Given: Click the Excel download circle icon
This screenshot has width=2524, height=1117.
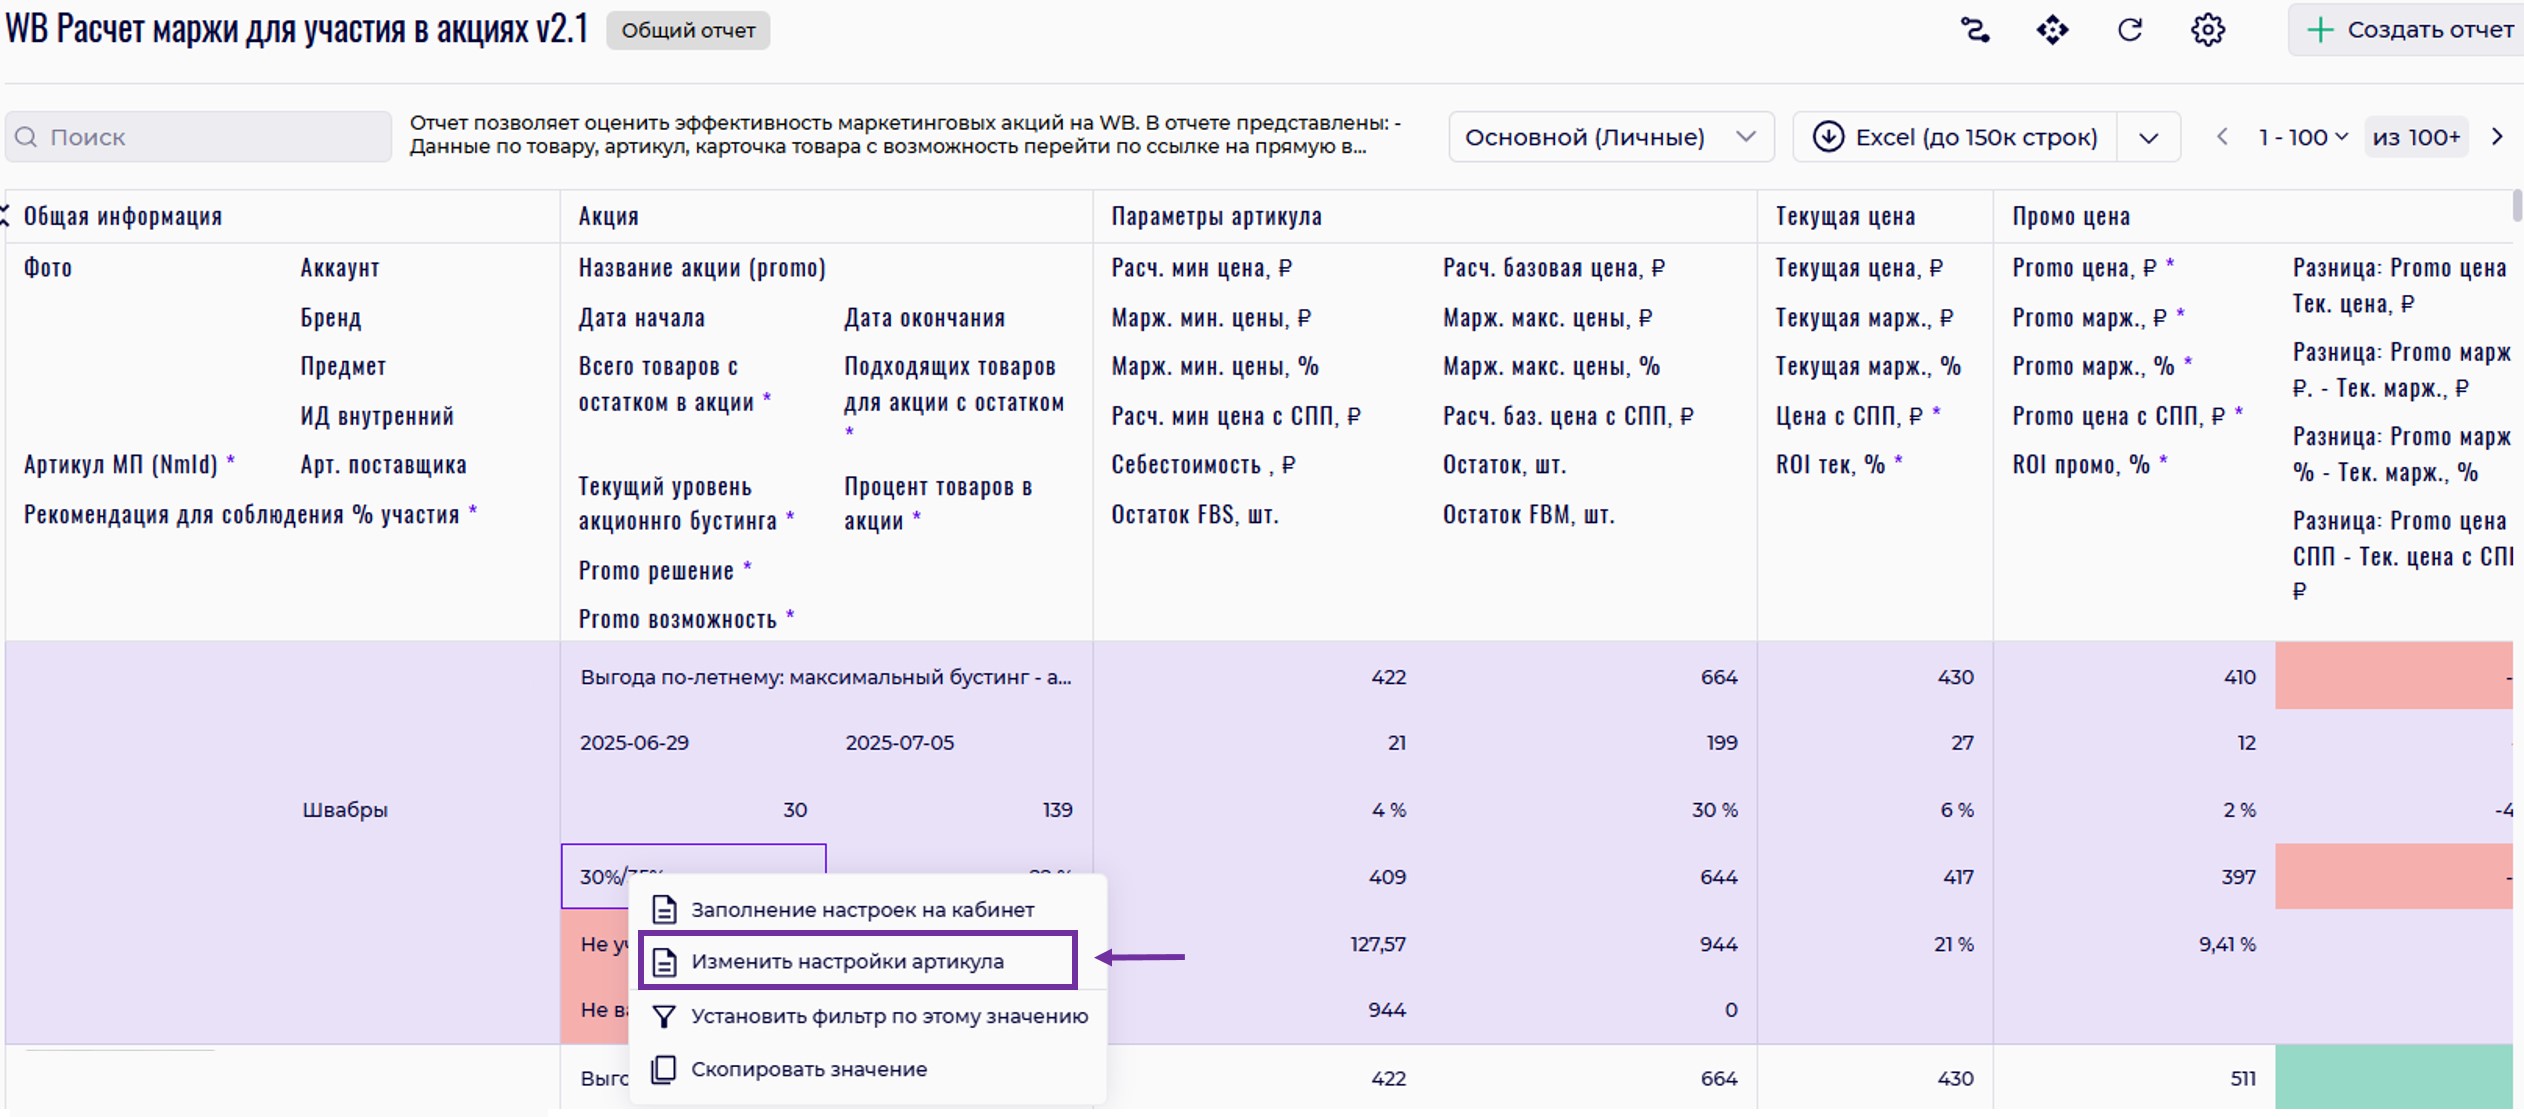Looking at the screenshot, I should pyautogui.click(x=1828, y=137).
